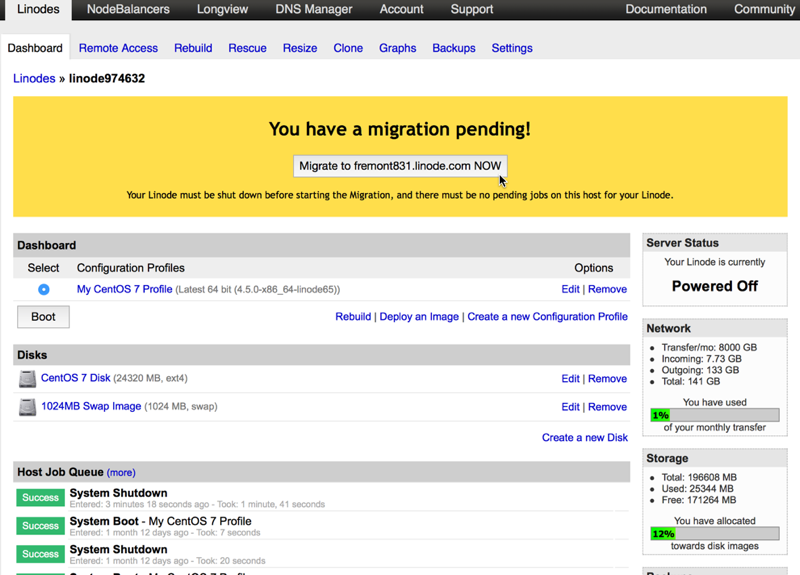800x575 pixels.
Task: Open the NodeBalancers menu
Action: tap(128, 9)
